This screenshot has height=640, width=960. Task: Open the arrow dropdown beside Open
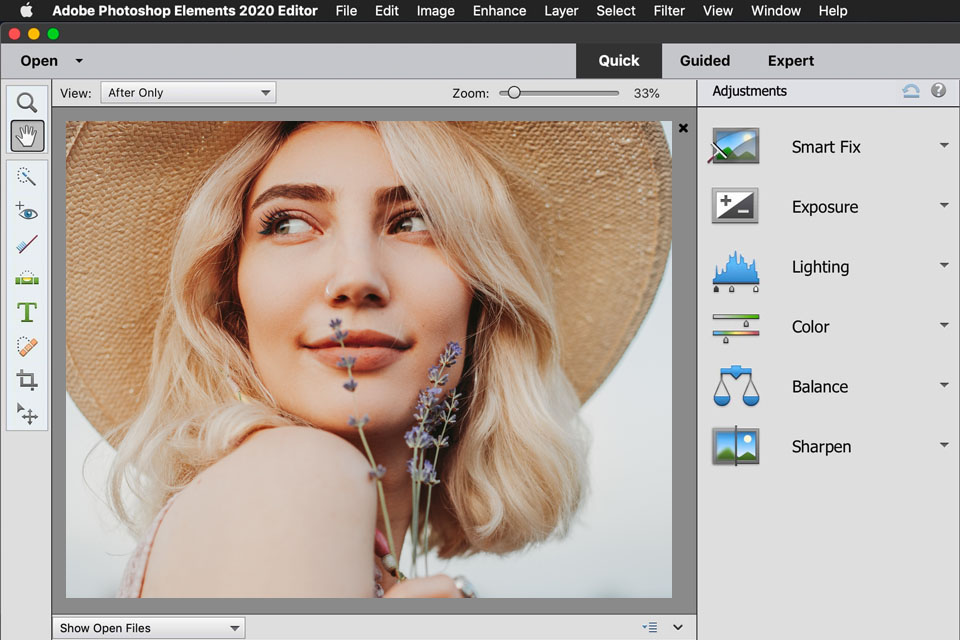(x=79, y=61)
